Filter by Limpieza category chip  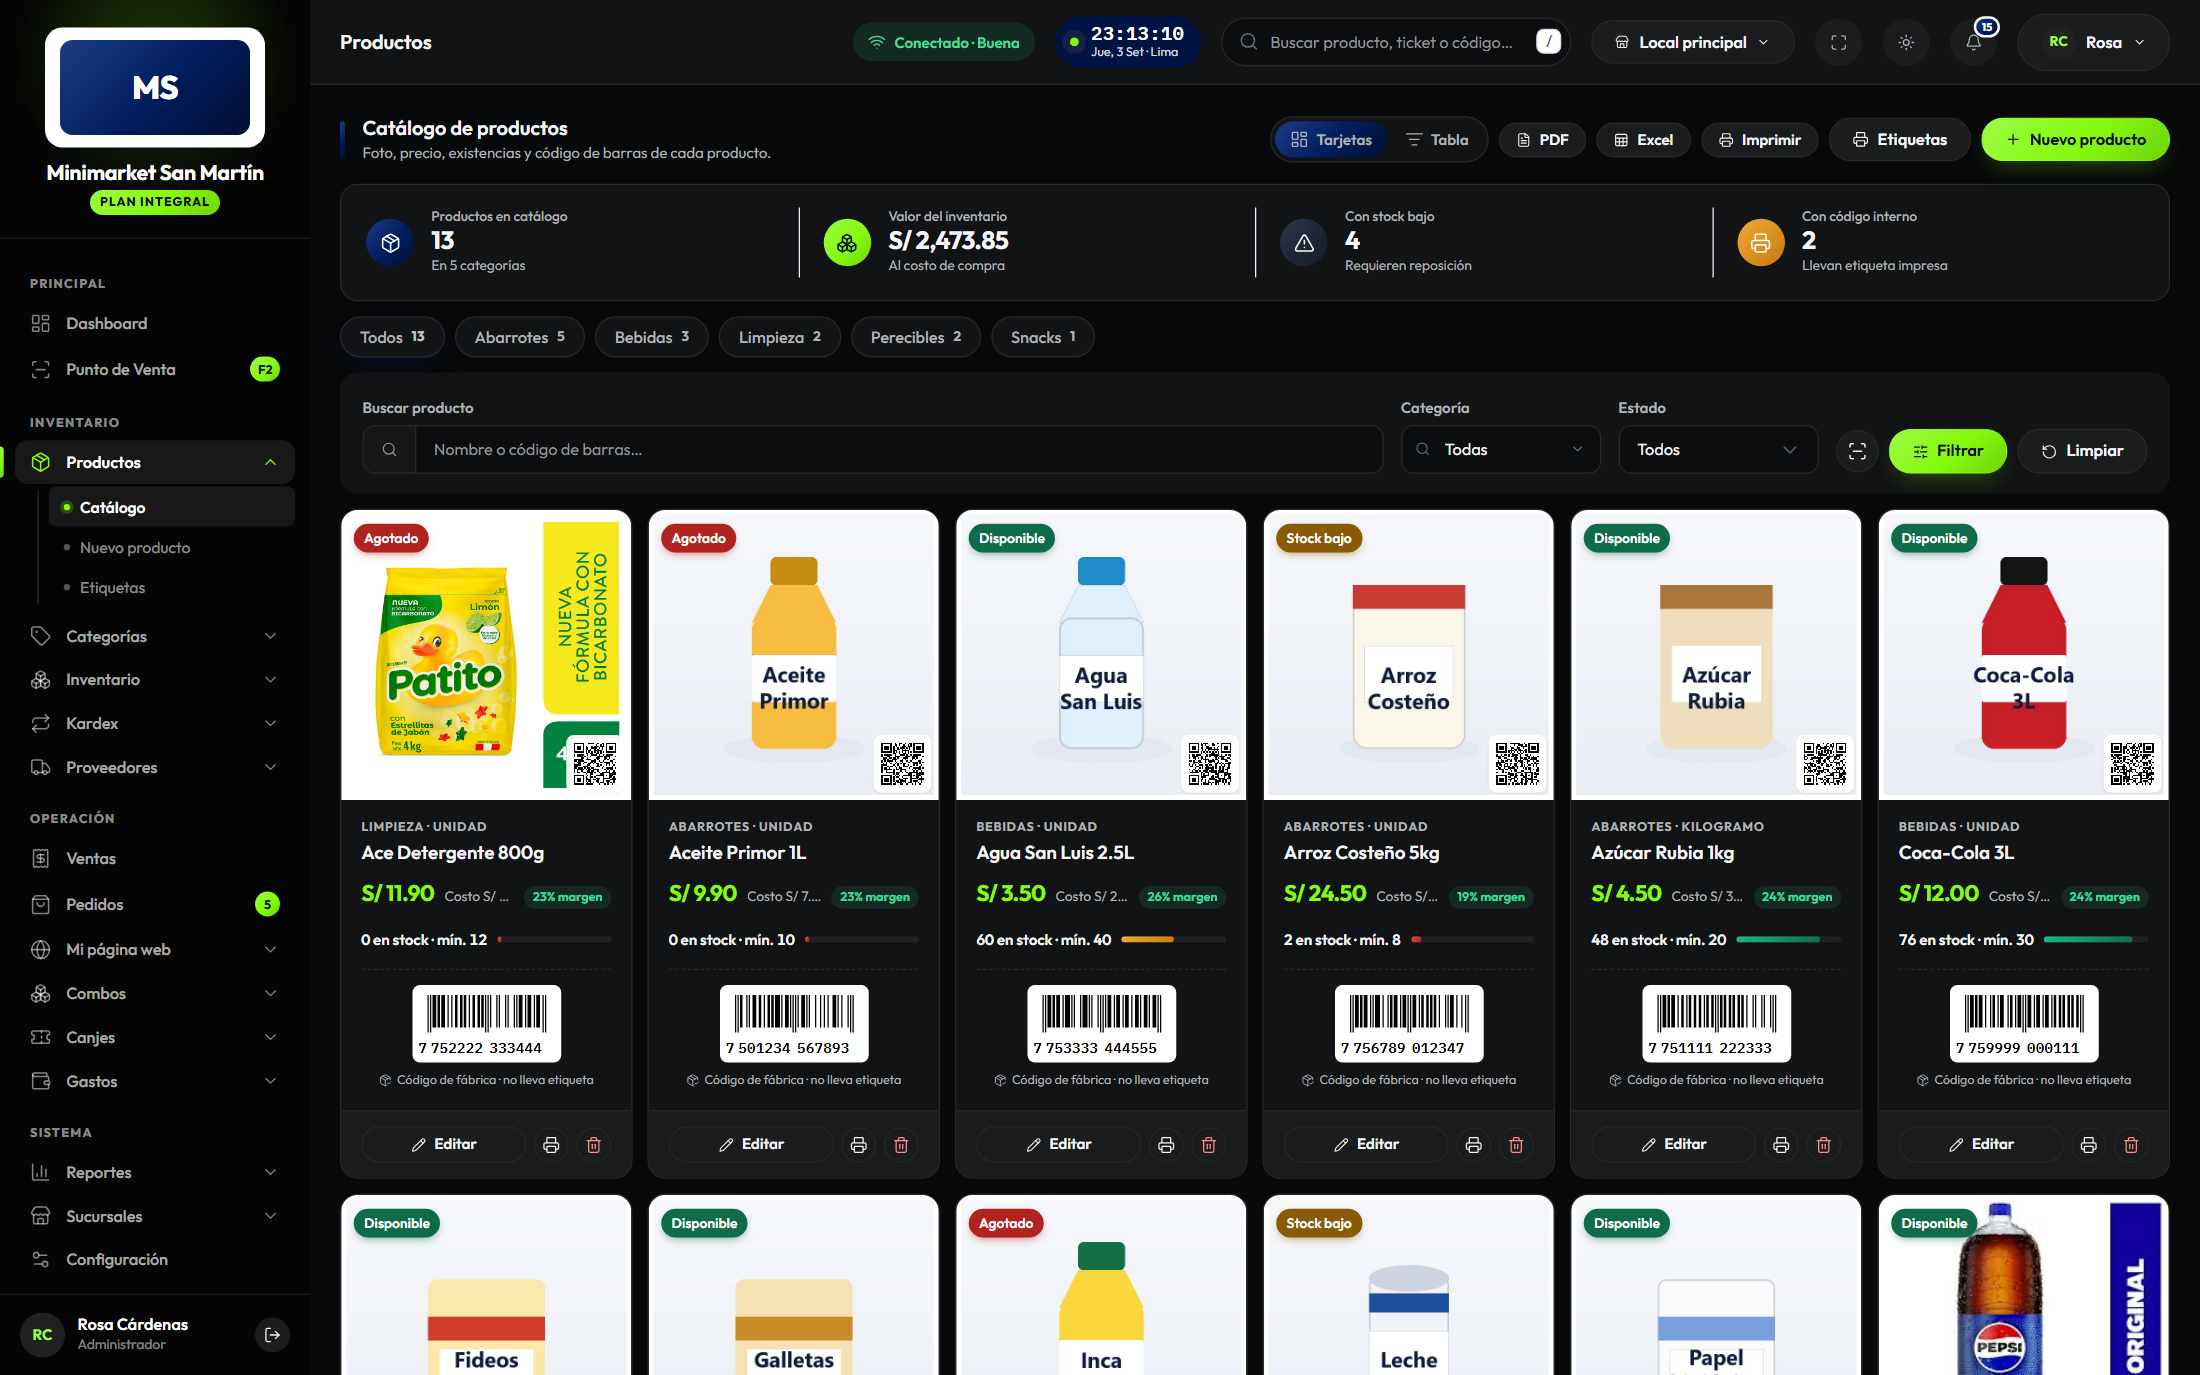pos(779,337)
